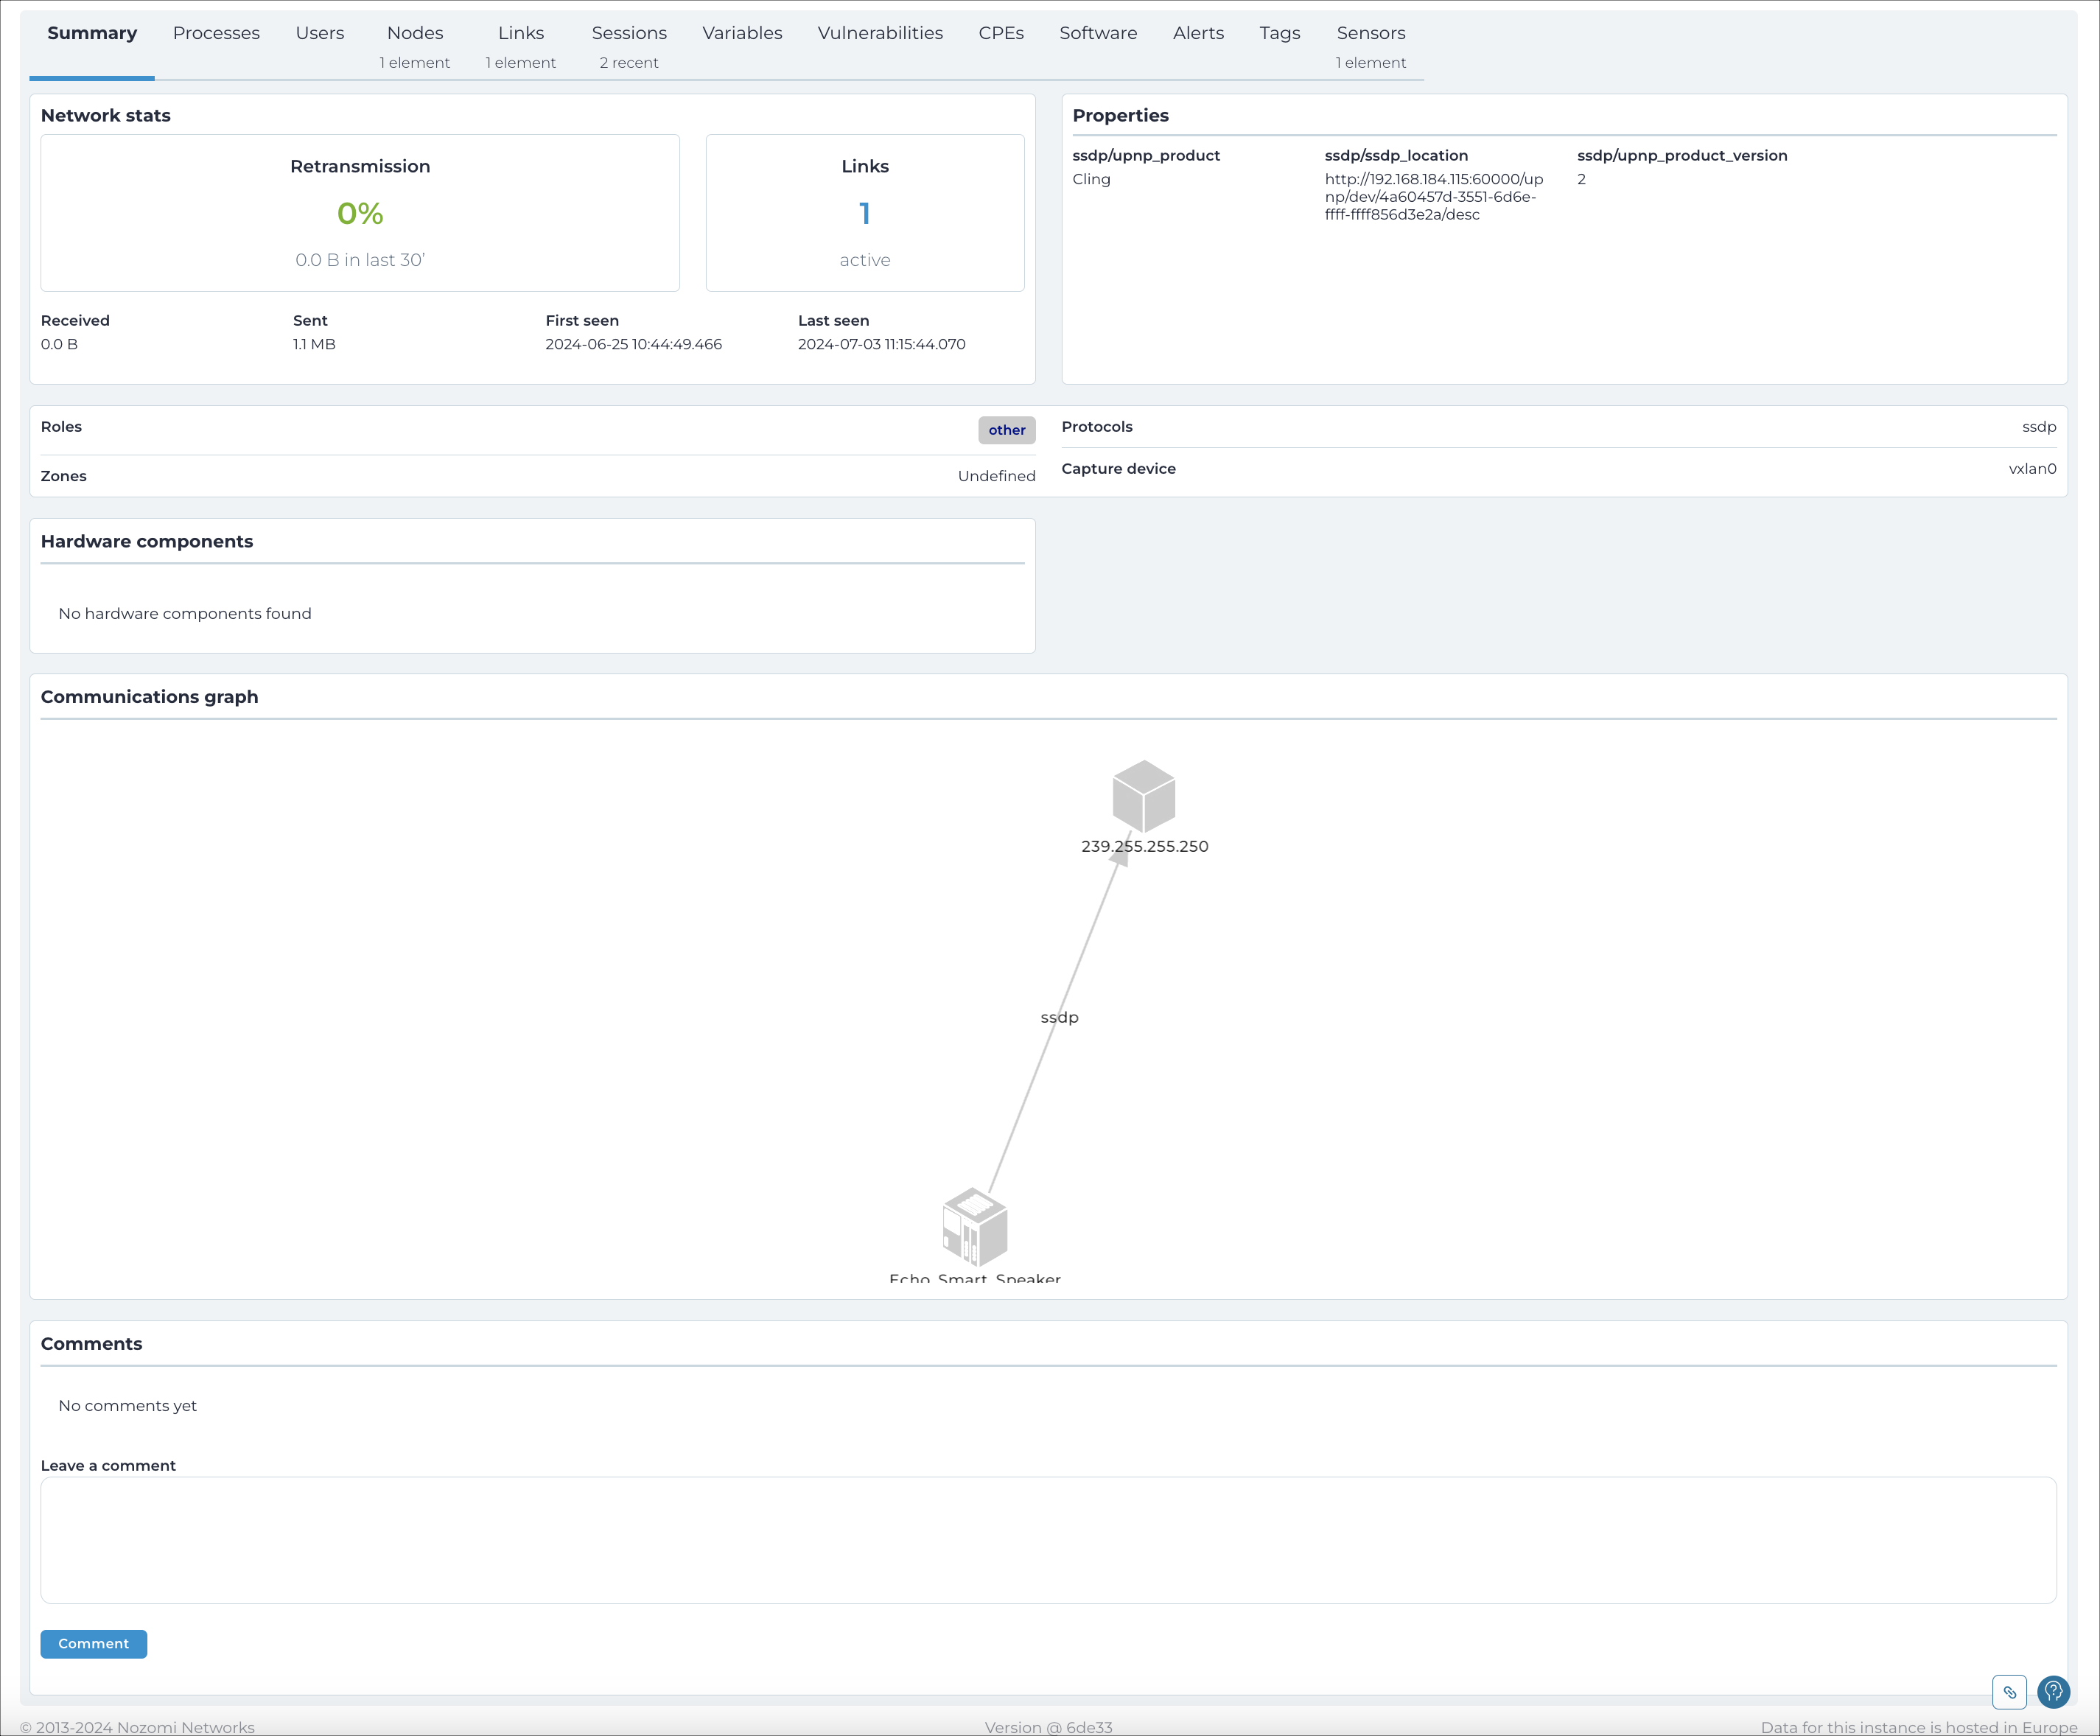
Task: Click the Retransmission 0% value
Action: (360, 213)
